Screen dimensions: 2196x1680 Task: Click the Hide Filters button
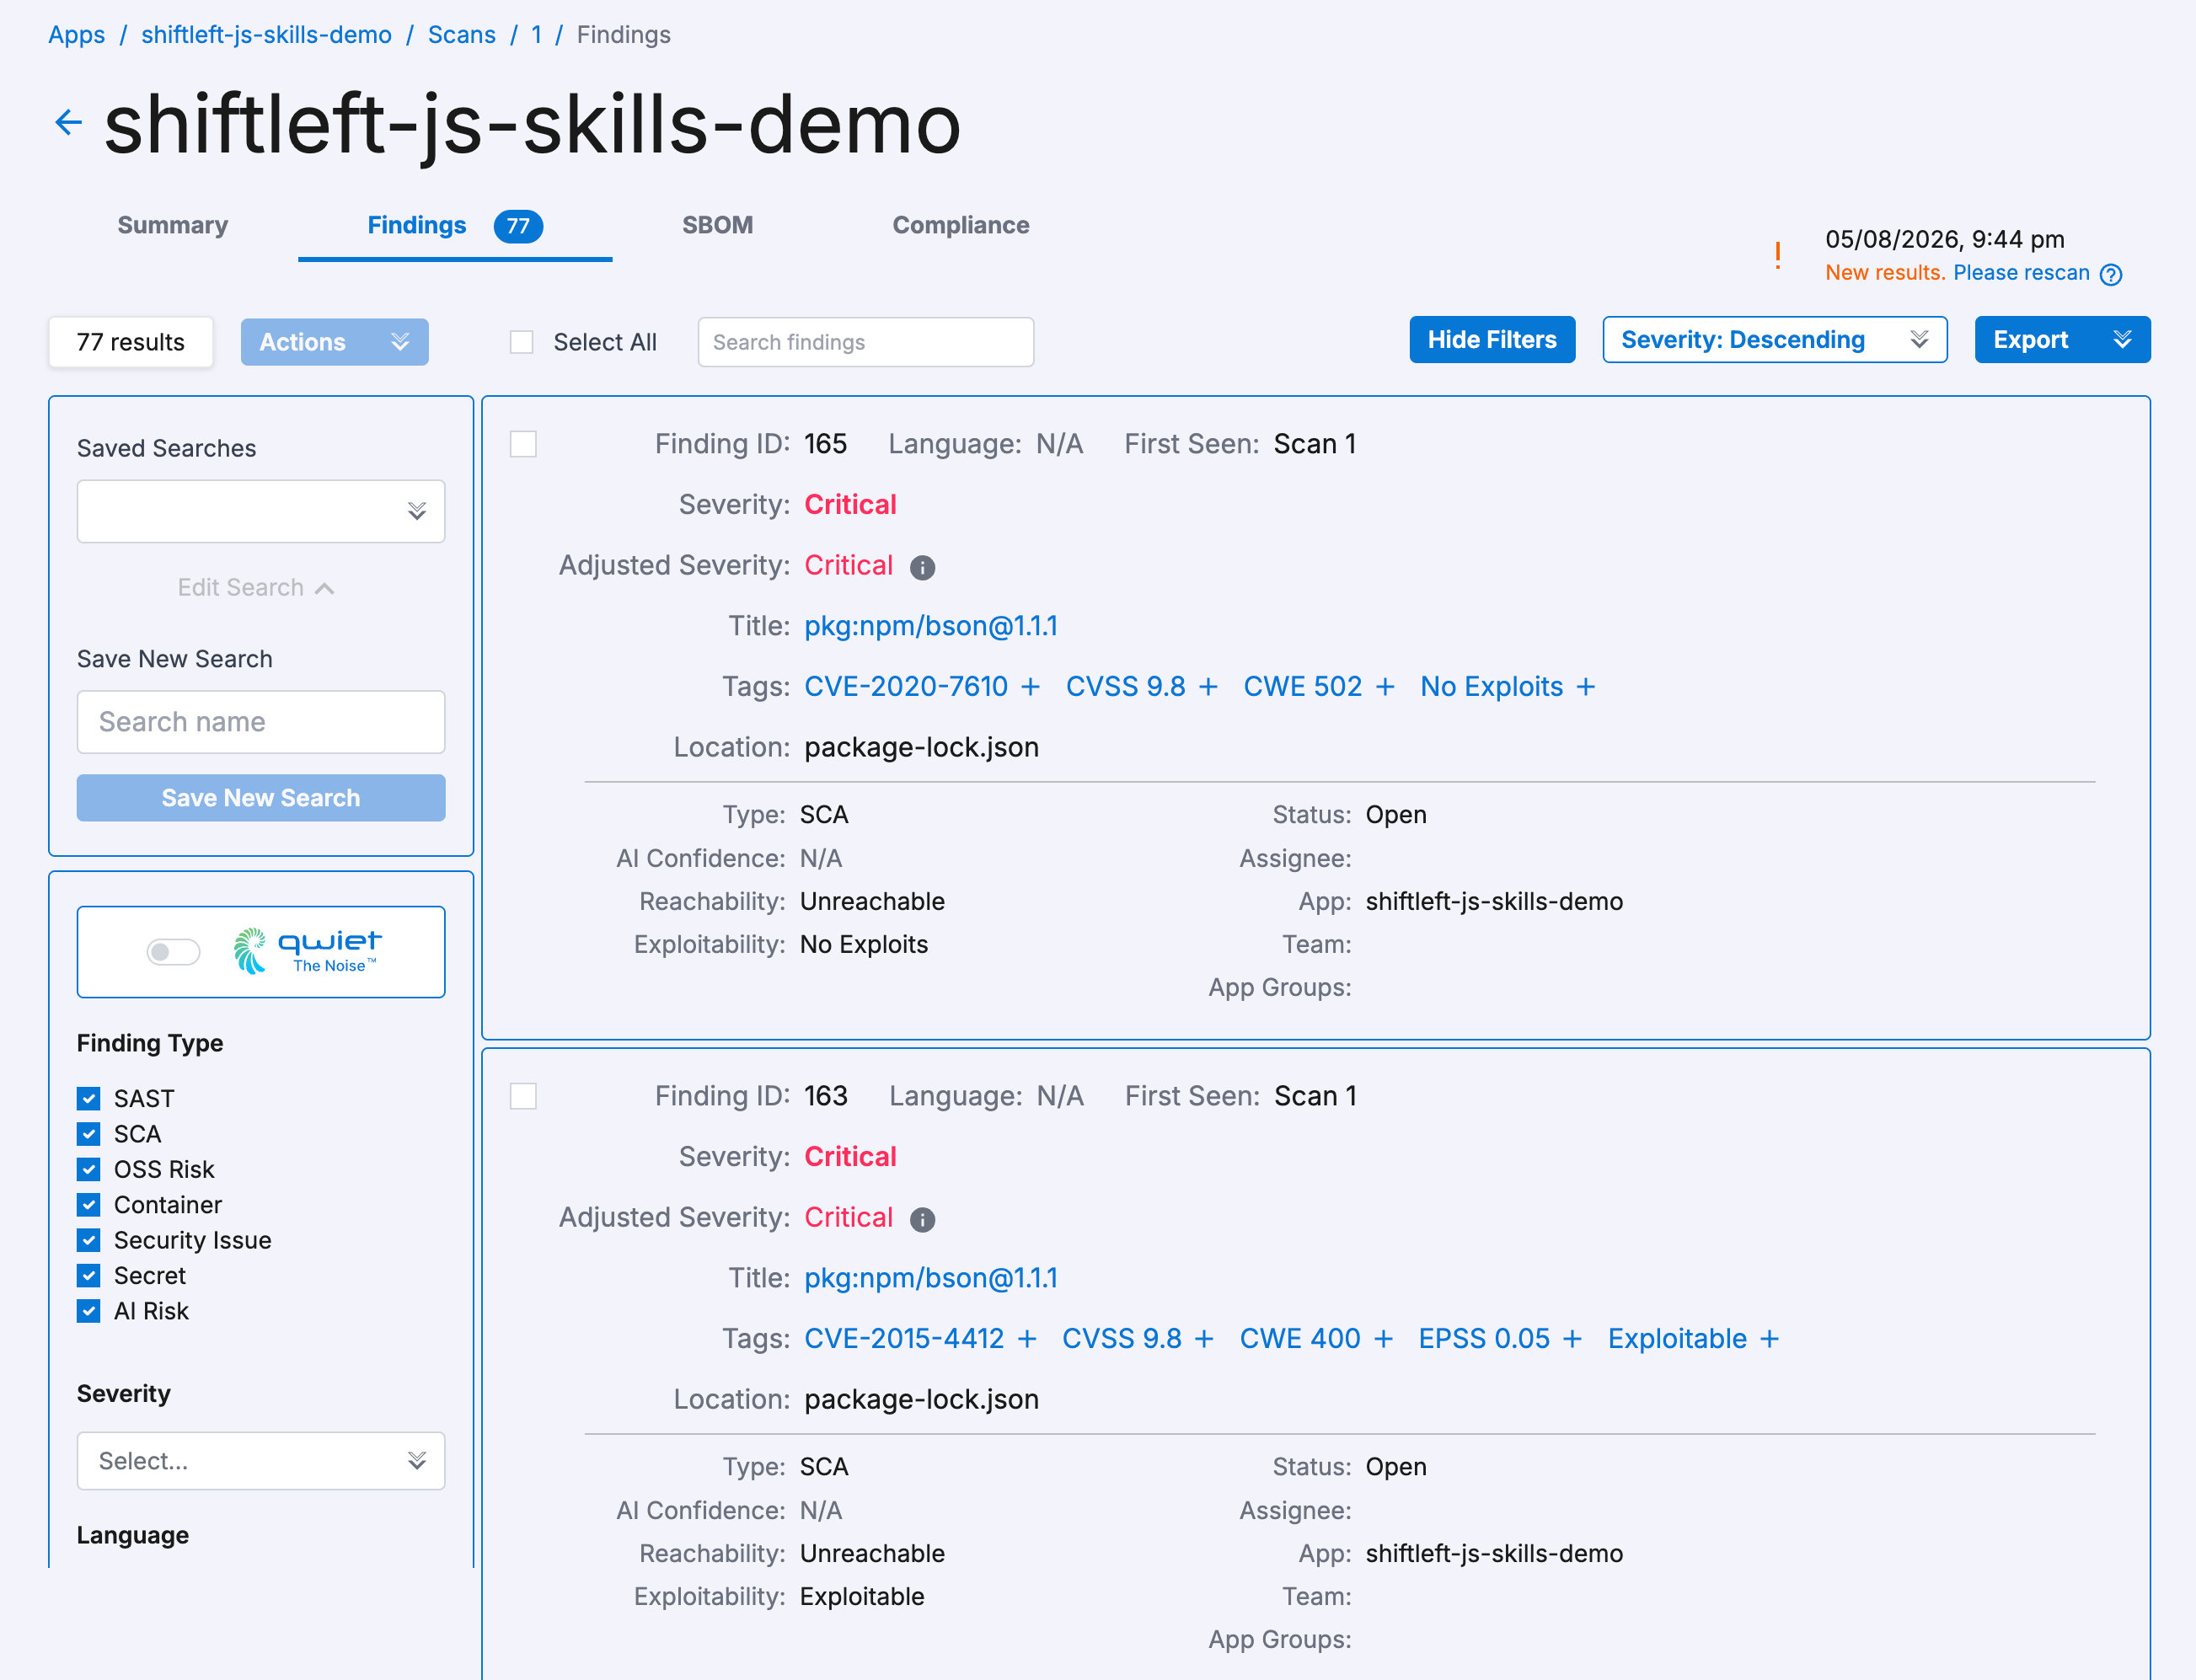1492,340
